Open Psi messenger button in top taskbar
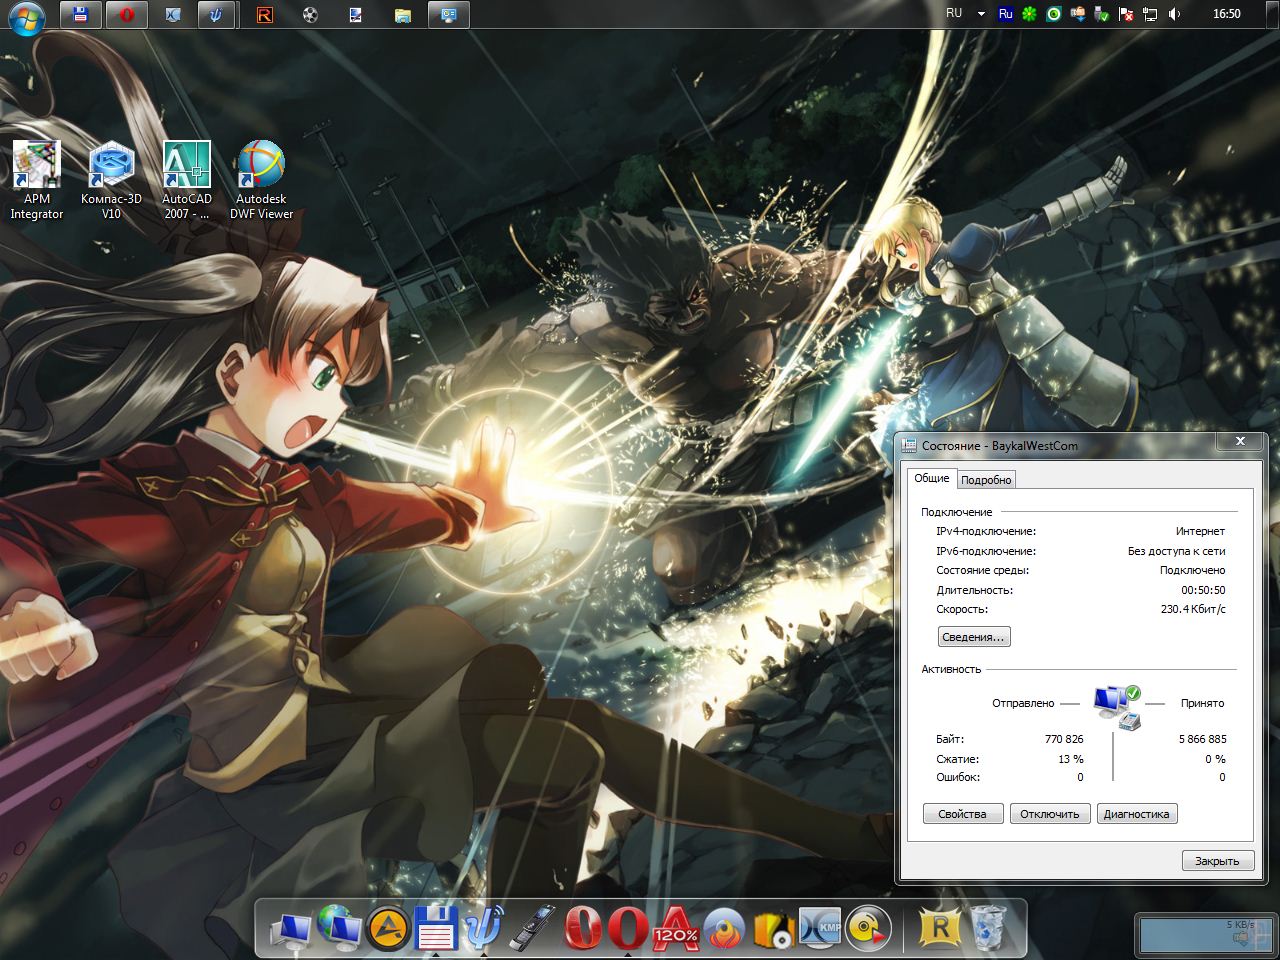The image size is (1280, 960). pos(218,15)
